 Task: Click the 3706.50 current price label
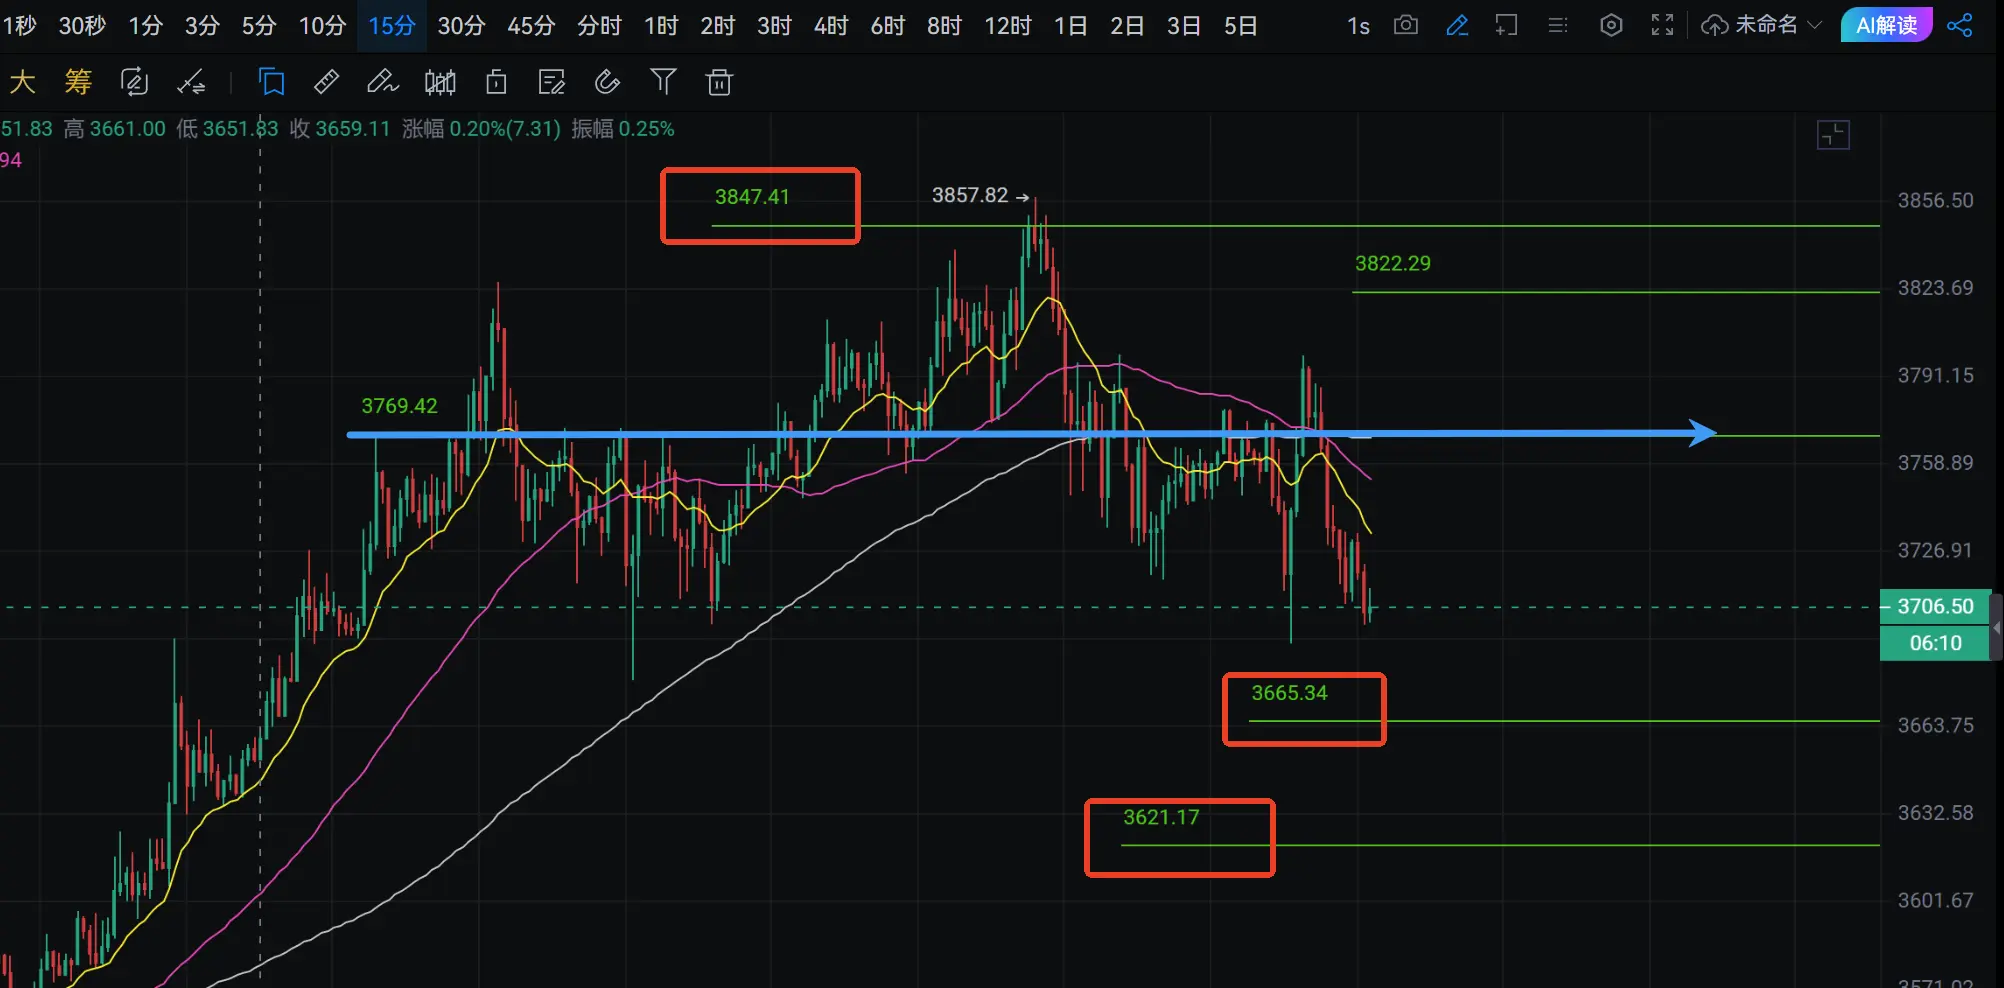(1935, 607)
